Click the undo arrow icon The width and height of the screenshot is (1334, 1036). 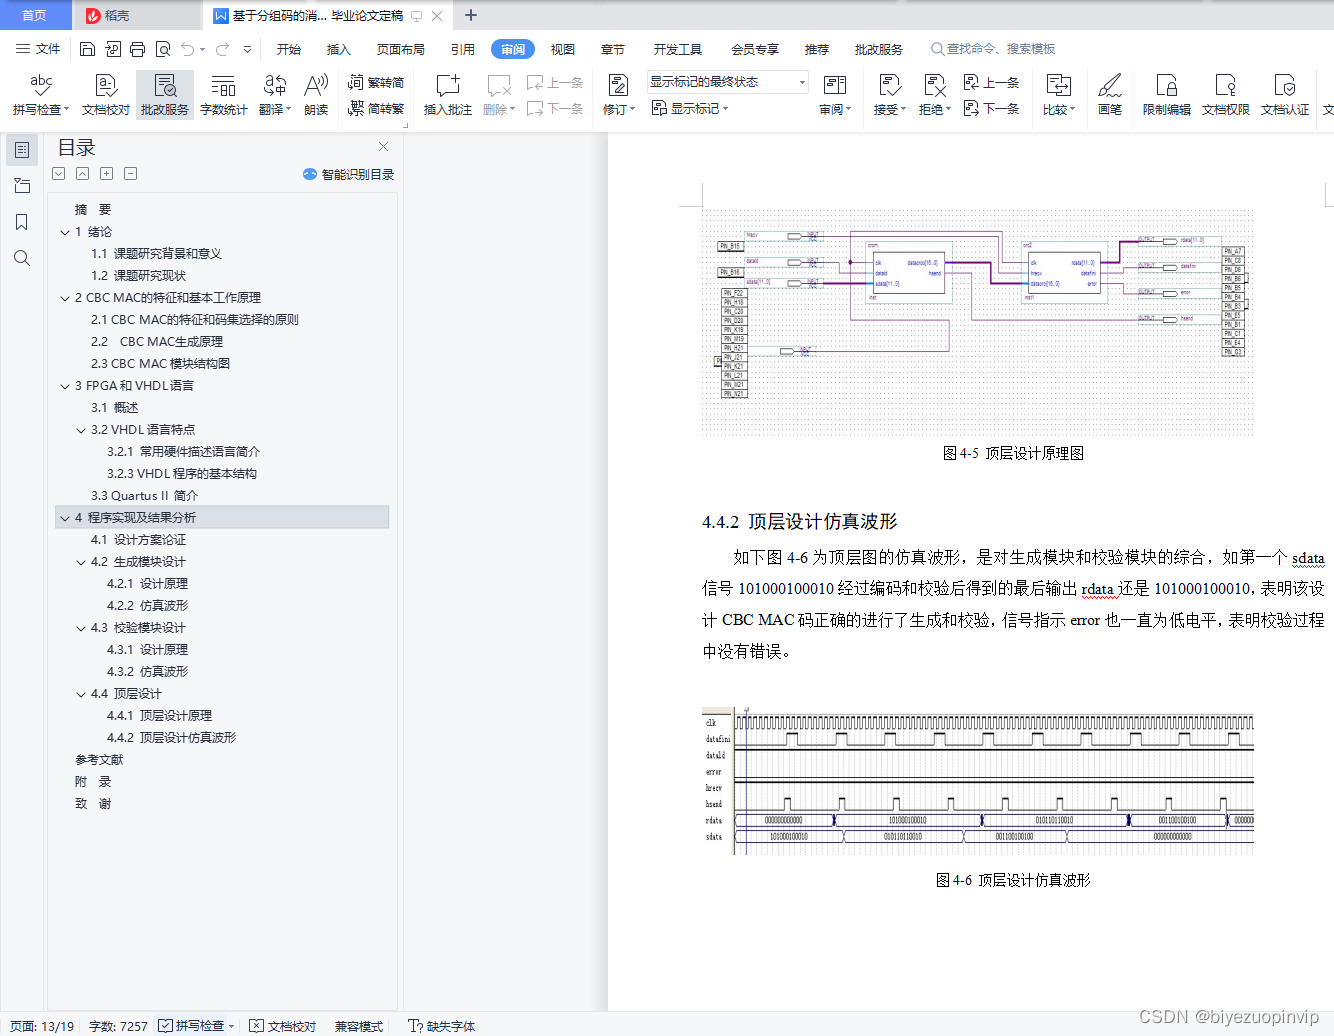coord(188,49)
